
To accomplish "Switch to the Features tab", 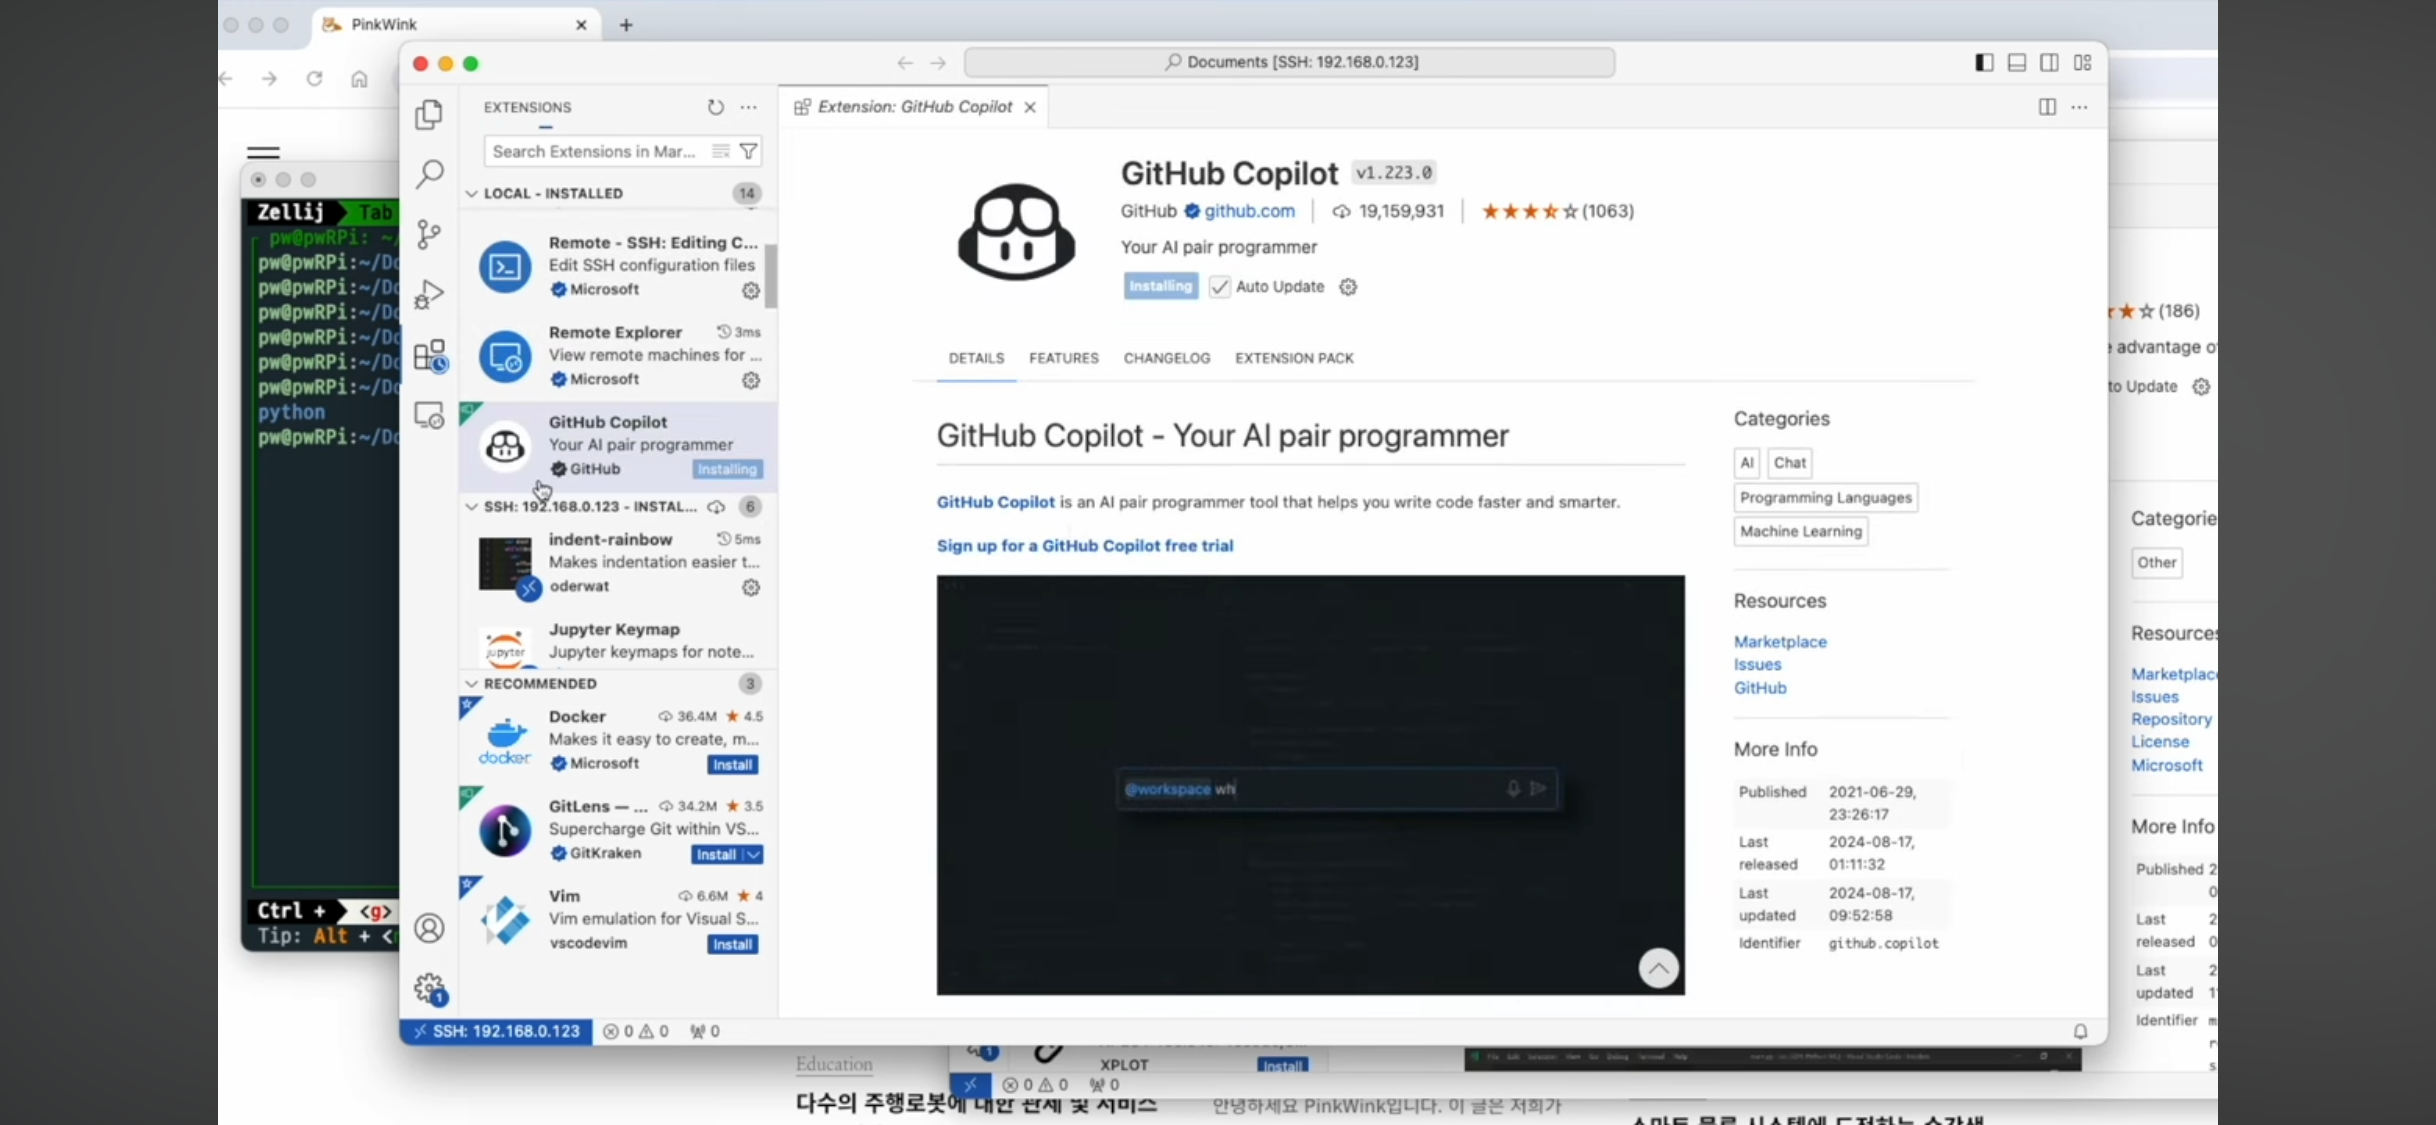I will click(x=1063, y=358).
